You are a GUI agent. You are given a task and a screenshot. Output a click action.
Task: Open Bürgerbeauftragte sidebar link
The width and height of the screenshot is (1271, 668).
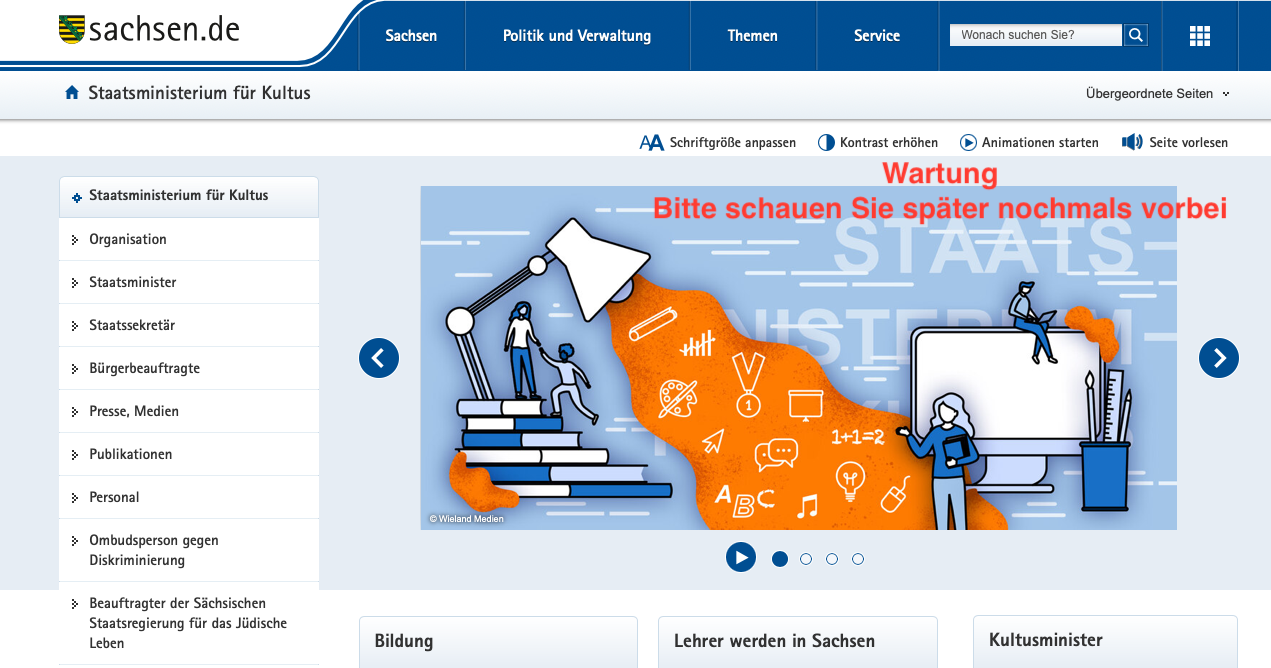click(145, 368)
